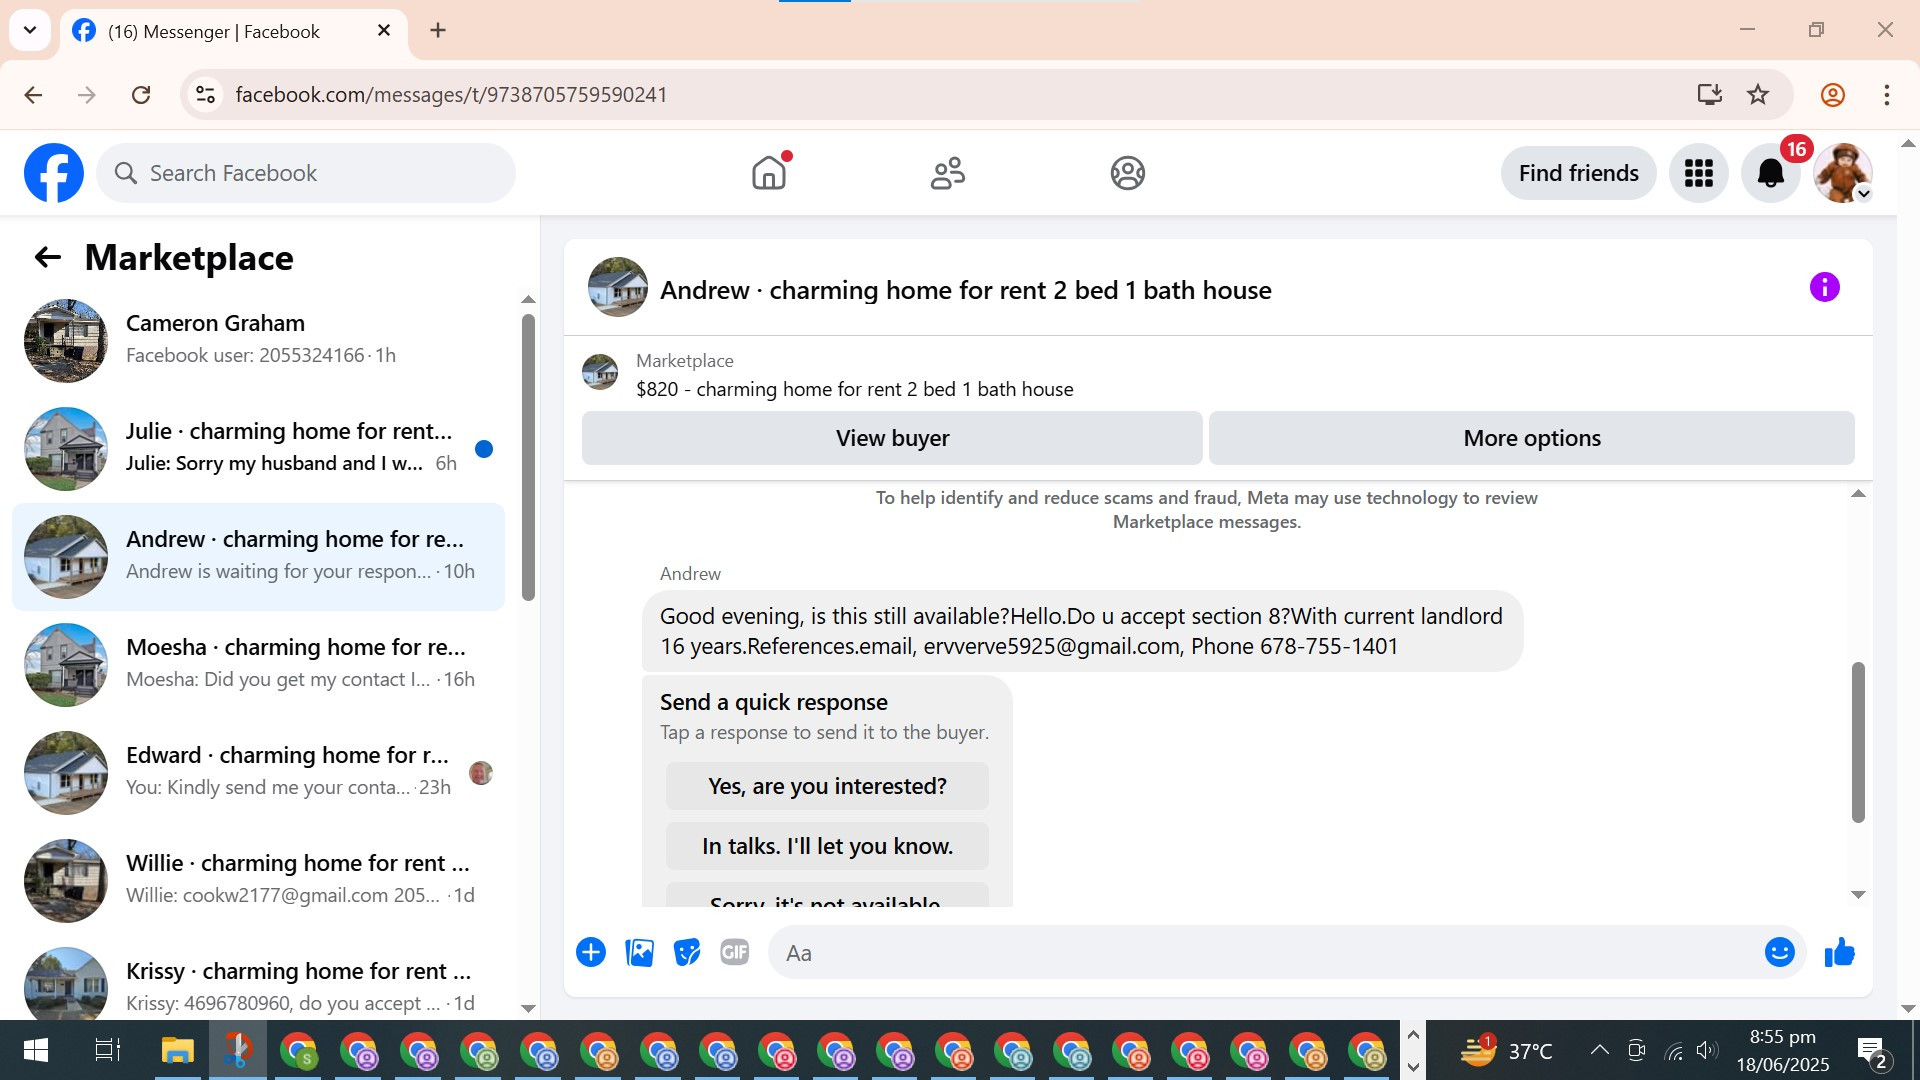Click the install app icon in address bar
1920x1080 pixels.
[x=1709, y=95]
